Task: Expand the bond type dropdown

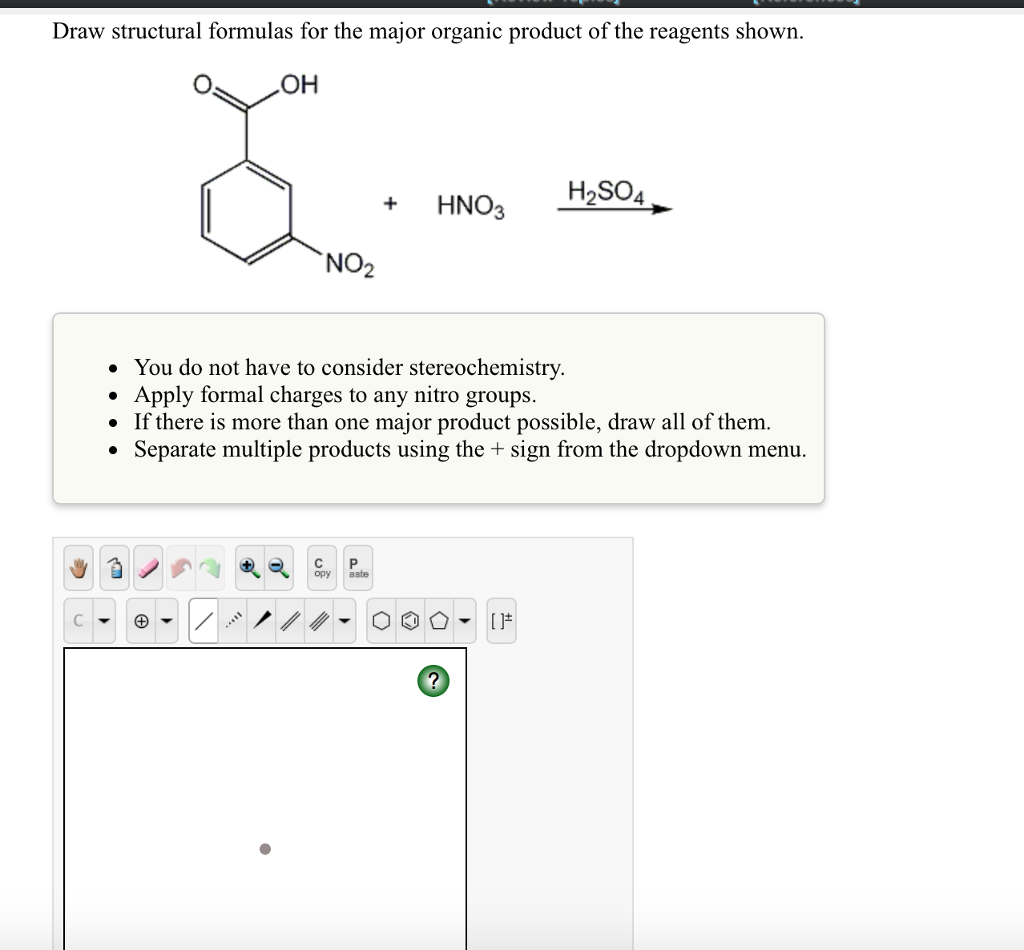Action: pos(344,618)
